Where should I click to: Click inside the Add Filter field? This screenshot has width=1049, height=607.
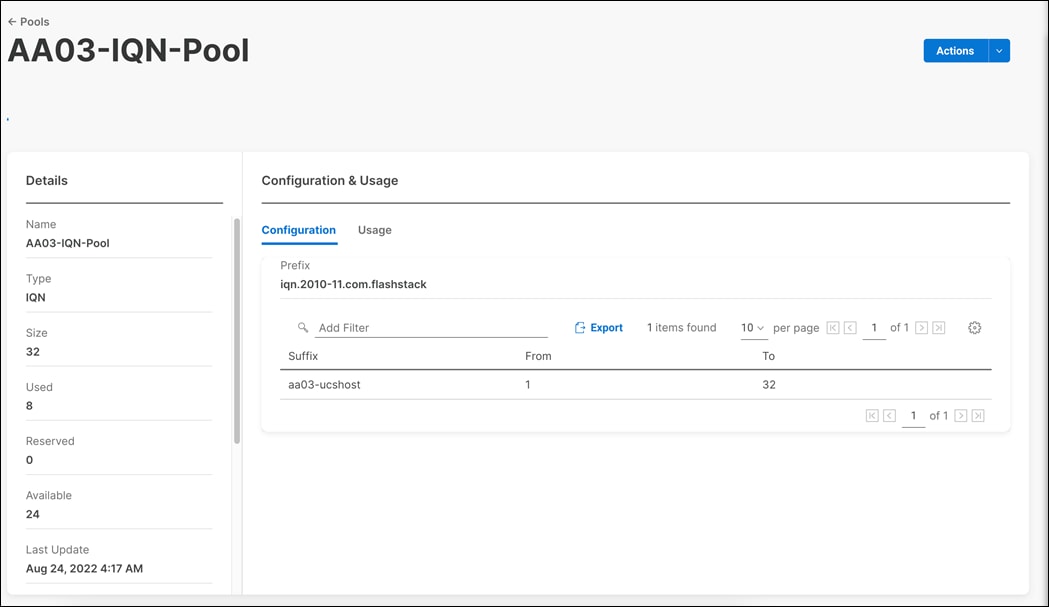400,327
